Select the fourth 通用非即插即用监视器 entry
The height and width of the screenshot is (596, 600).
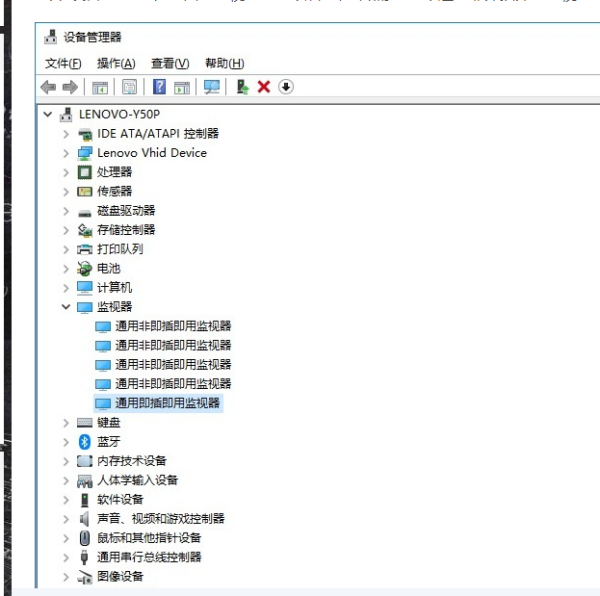point(173,383)
